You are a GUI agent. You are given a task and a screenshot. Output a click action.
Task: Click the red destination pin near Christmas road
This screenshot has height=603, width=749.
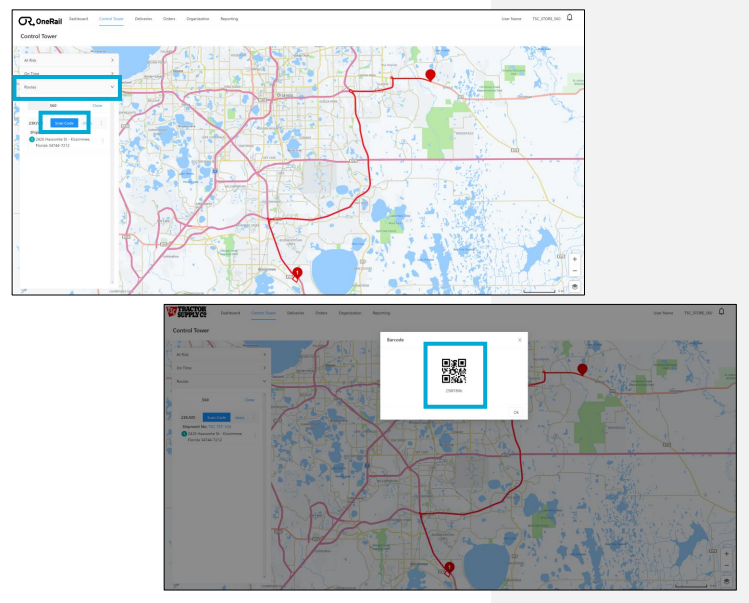[430, 75]
